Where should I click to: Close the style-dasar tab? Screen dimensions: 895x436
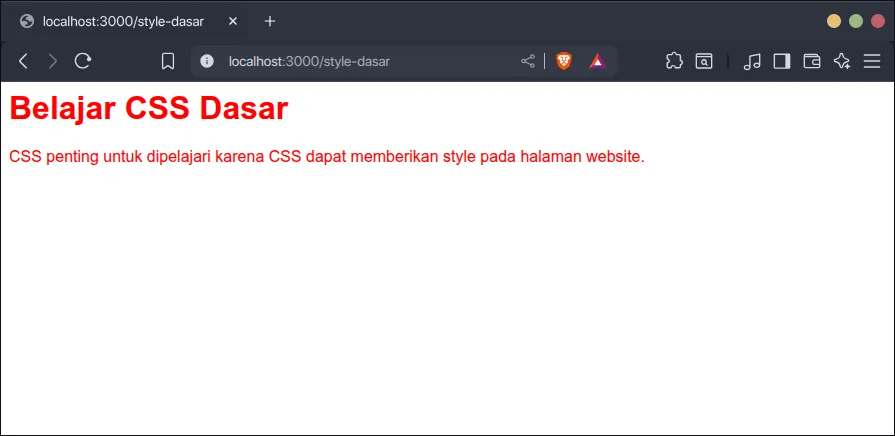[x=232, y=21]
